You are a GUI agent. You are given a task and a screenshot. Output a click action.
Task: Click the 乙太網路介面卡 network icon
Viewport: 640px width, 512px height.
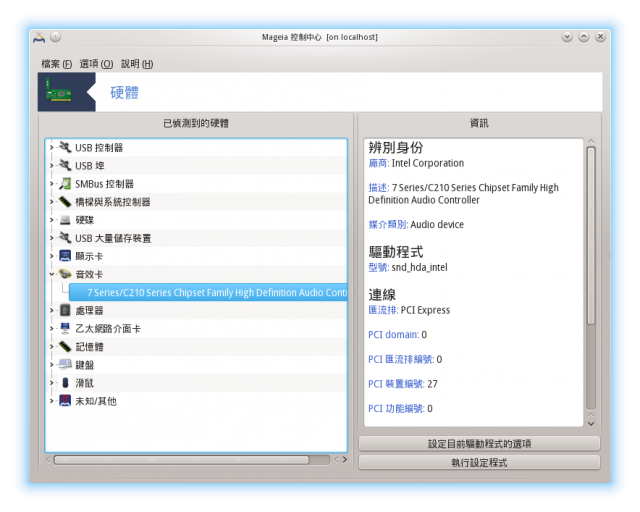[65, 328]
